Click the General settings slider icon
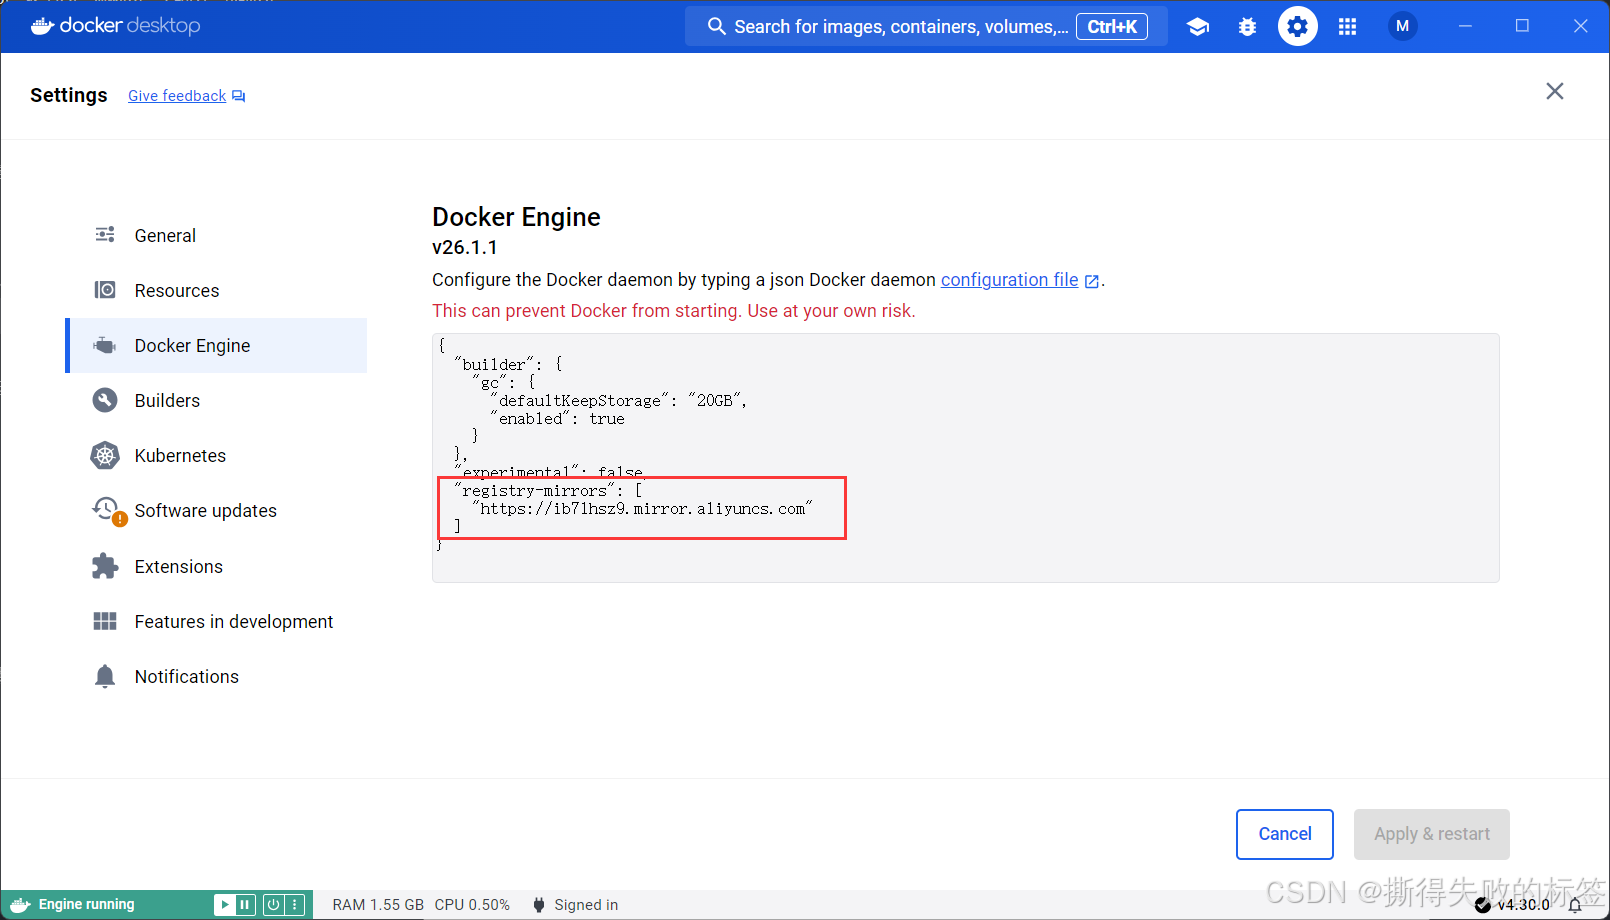The width and height of the screenshot is (1610, 920). tap(105, 235)
